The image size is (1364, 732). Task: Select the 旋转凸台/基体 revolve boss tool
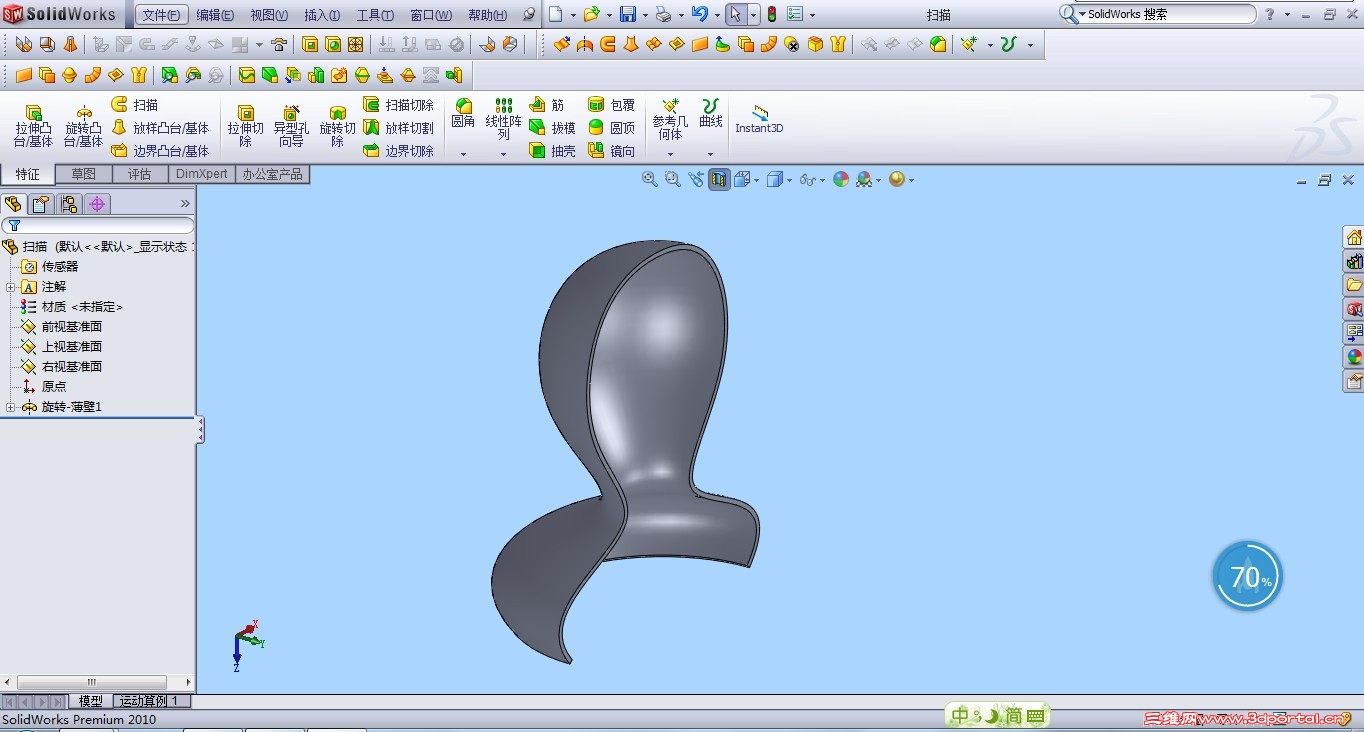click(x=83, y=126)
